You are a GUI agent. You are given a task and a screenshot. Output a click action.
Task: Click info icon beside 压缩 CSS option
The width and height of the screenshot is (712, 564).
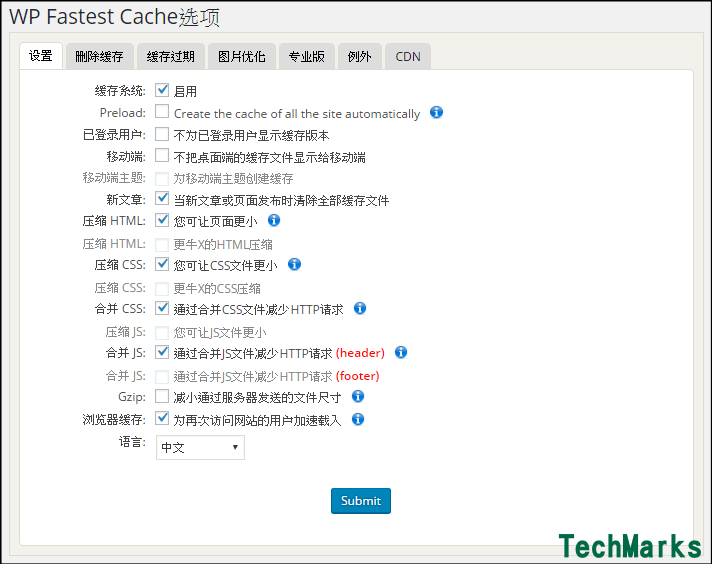(294, 264)
